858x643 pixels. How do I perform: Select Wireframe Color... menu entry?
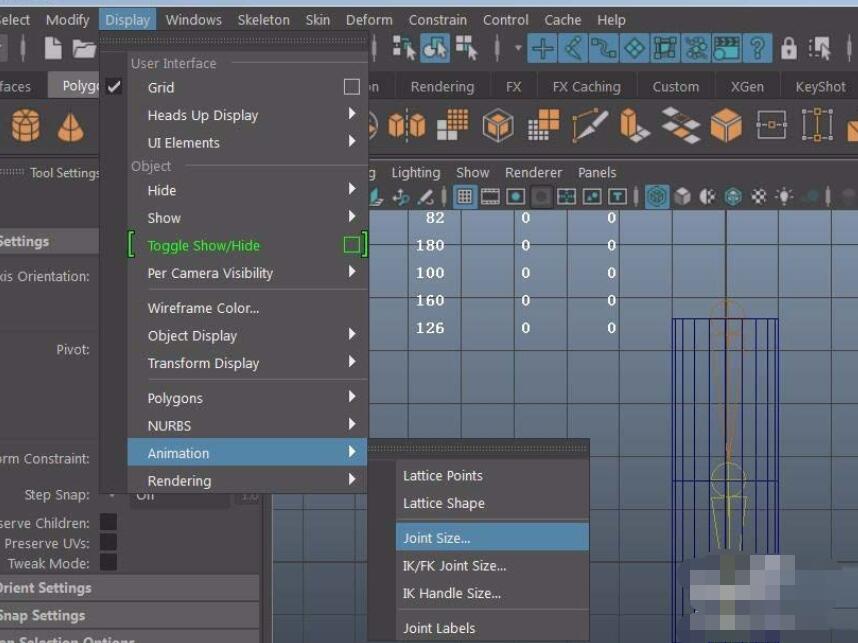coord(203,308)
